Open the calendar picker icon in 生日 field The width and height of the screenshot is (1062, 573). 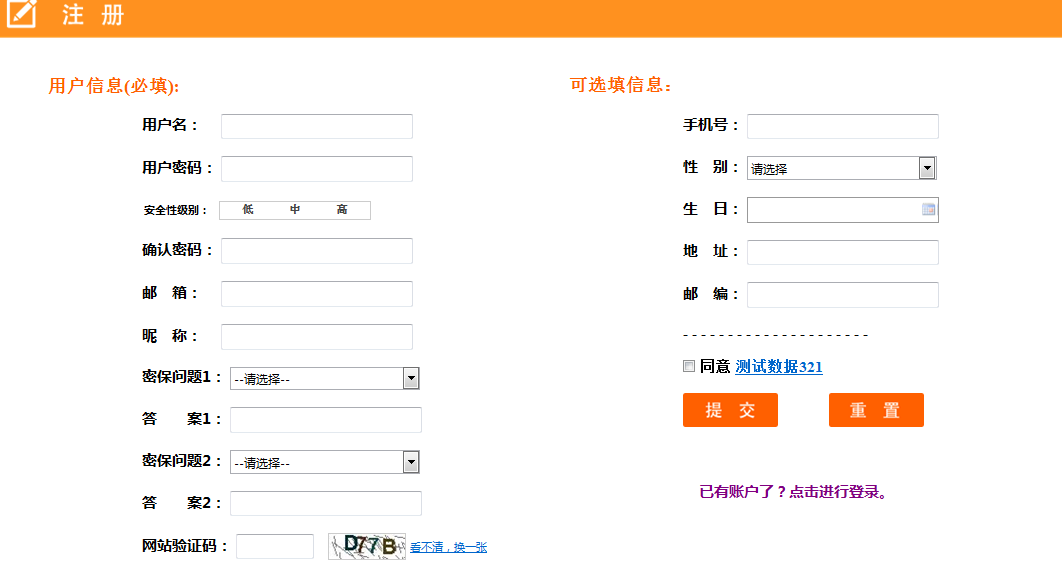928,210
